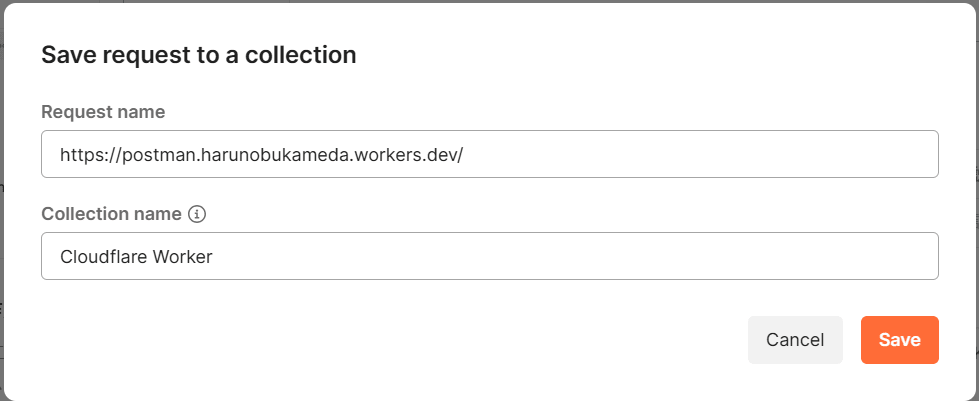Click the "Collection name" field label
Image resolution: width=979 pixels, height=401 pixels.
pos(111,214)
